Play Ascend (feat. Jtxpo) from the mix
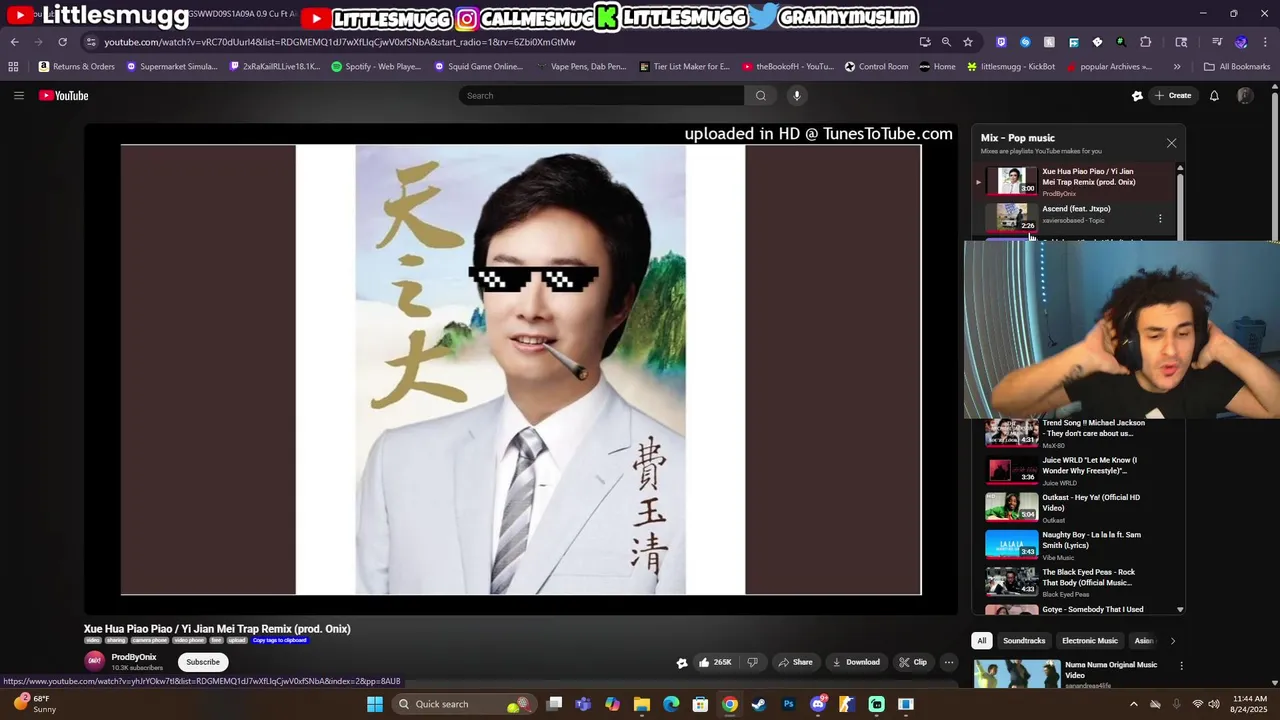 click(1076, 216)
